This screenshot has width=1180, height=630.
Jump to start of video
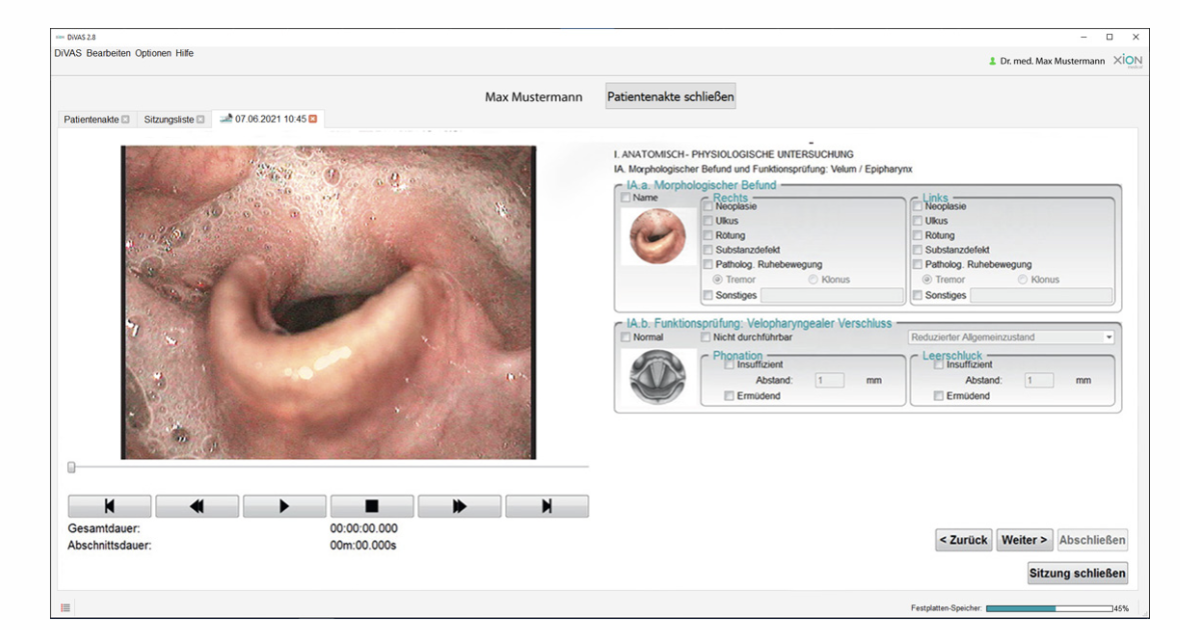tap(109, 507)
